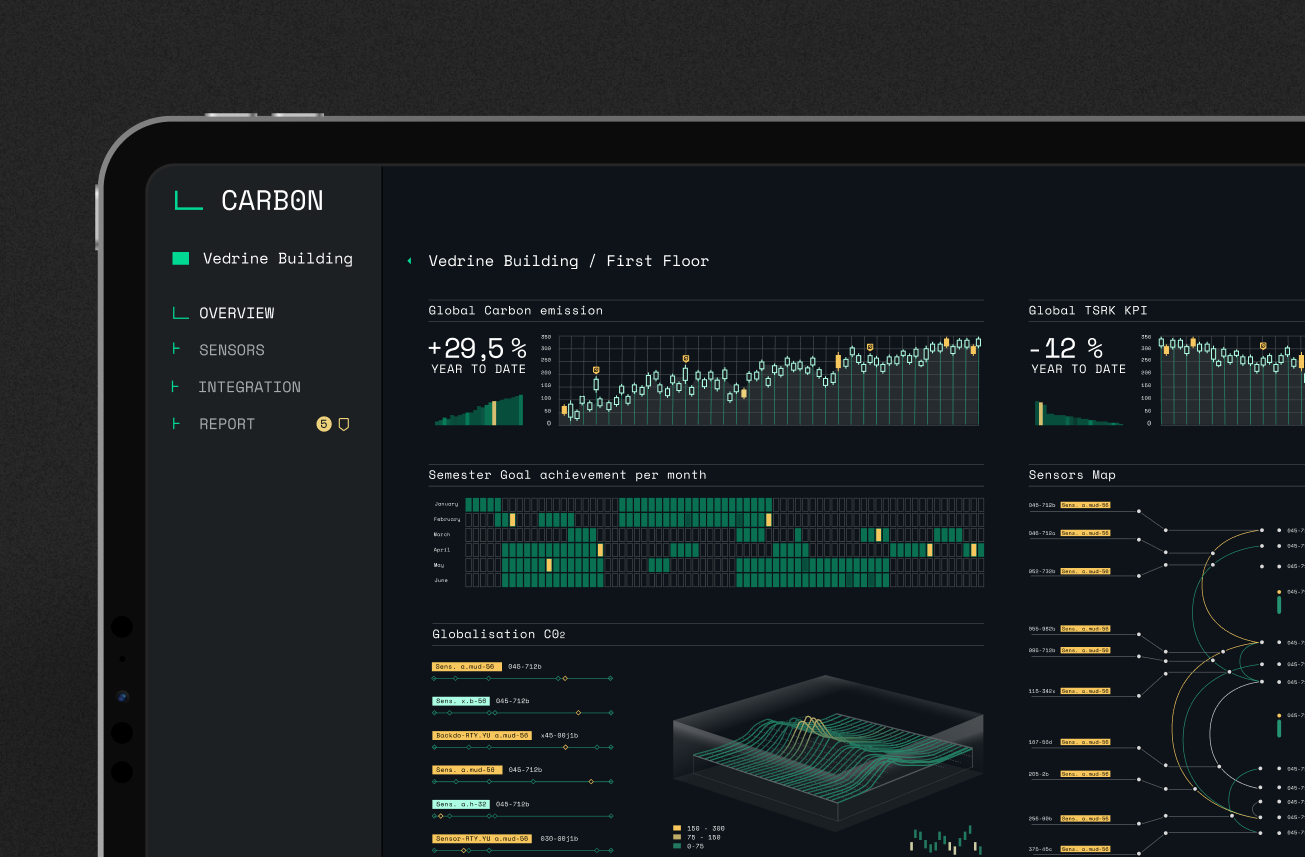The height and width of the screenshot is (857, 1305).
Task: Click the Vedrine Building / First Floor breadcrumb
Action: [569, 261]
